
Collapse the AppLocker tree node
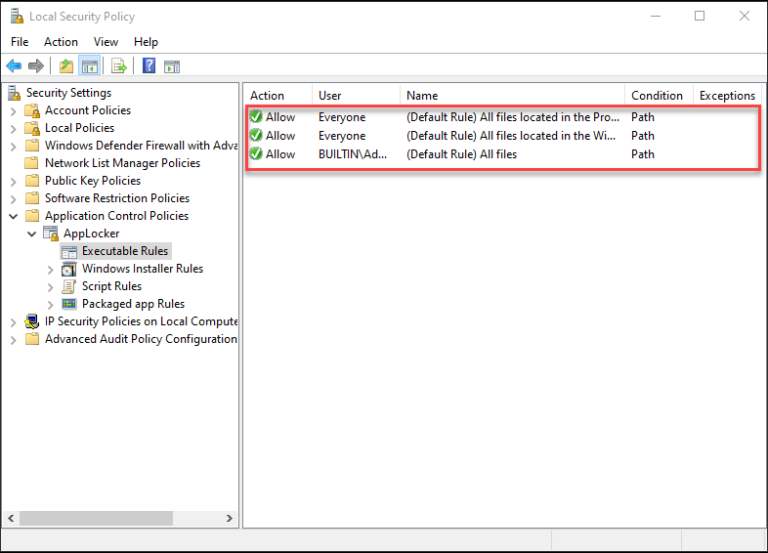point(33,234)
